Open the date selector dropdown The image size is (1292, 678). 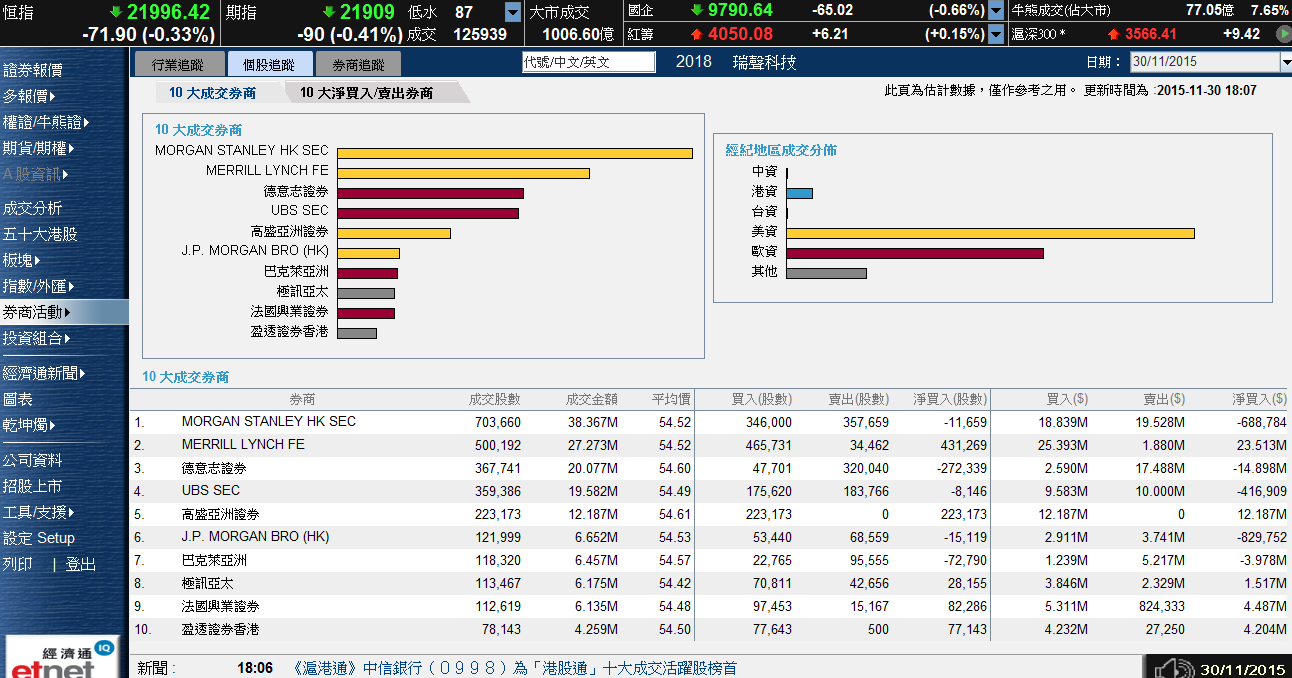pyautogui.click(x=1285, y=62)
